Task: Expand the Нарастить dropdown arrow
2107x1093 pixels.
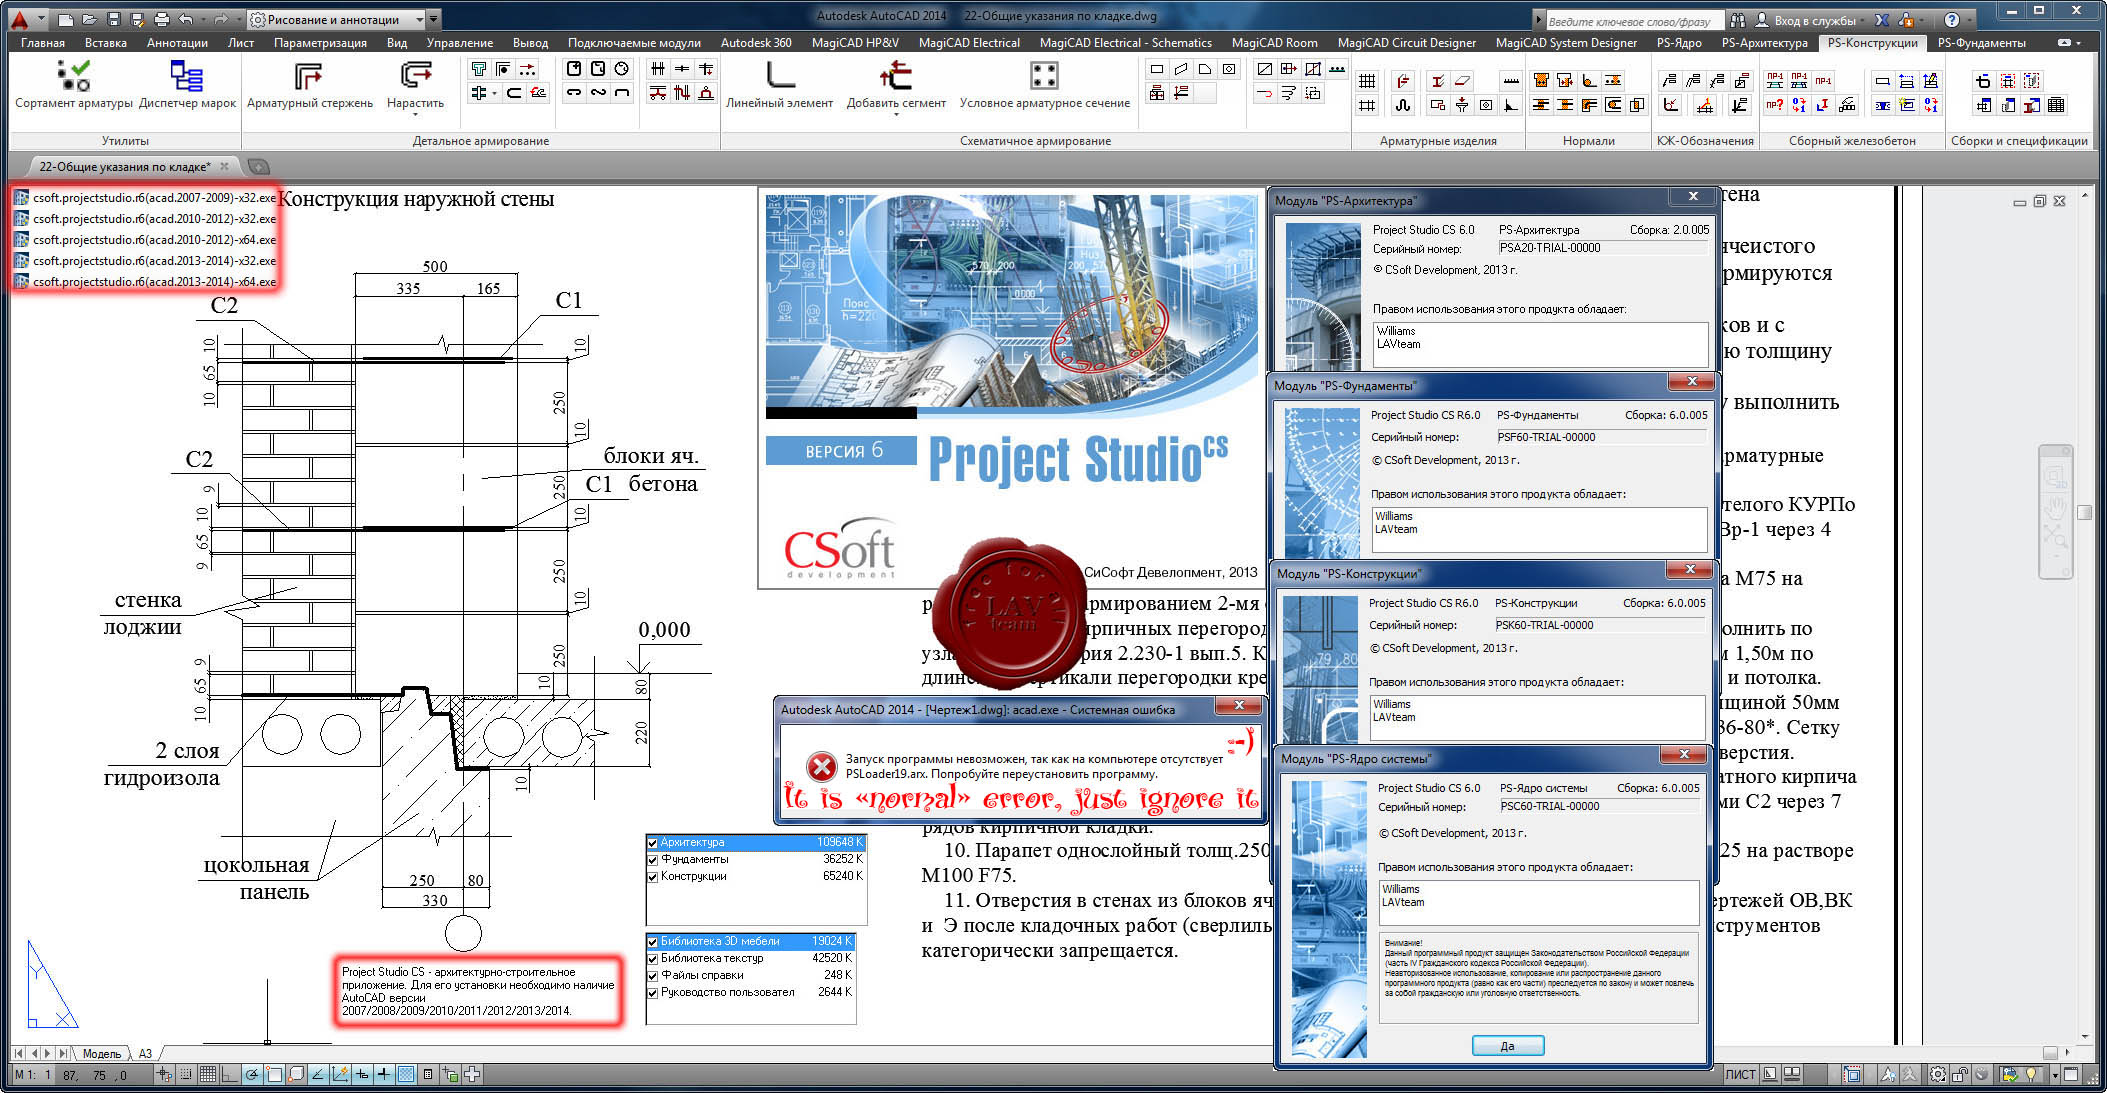Action: click(415, 115)
